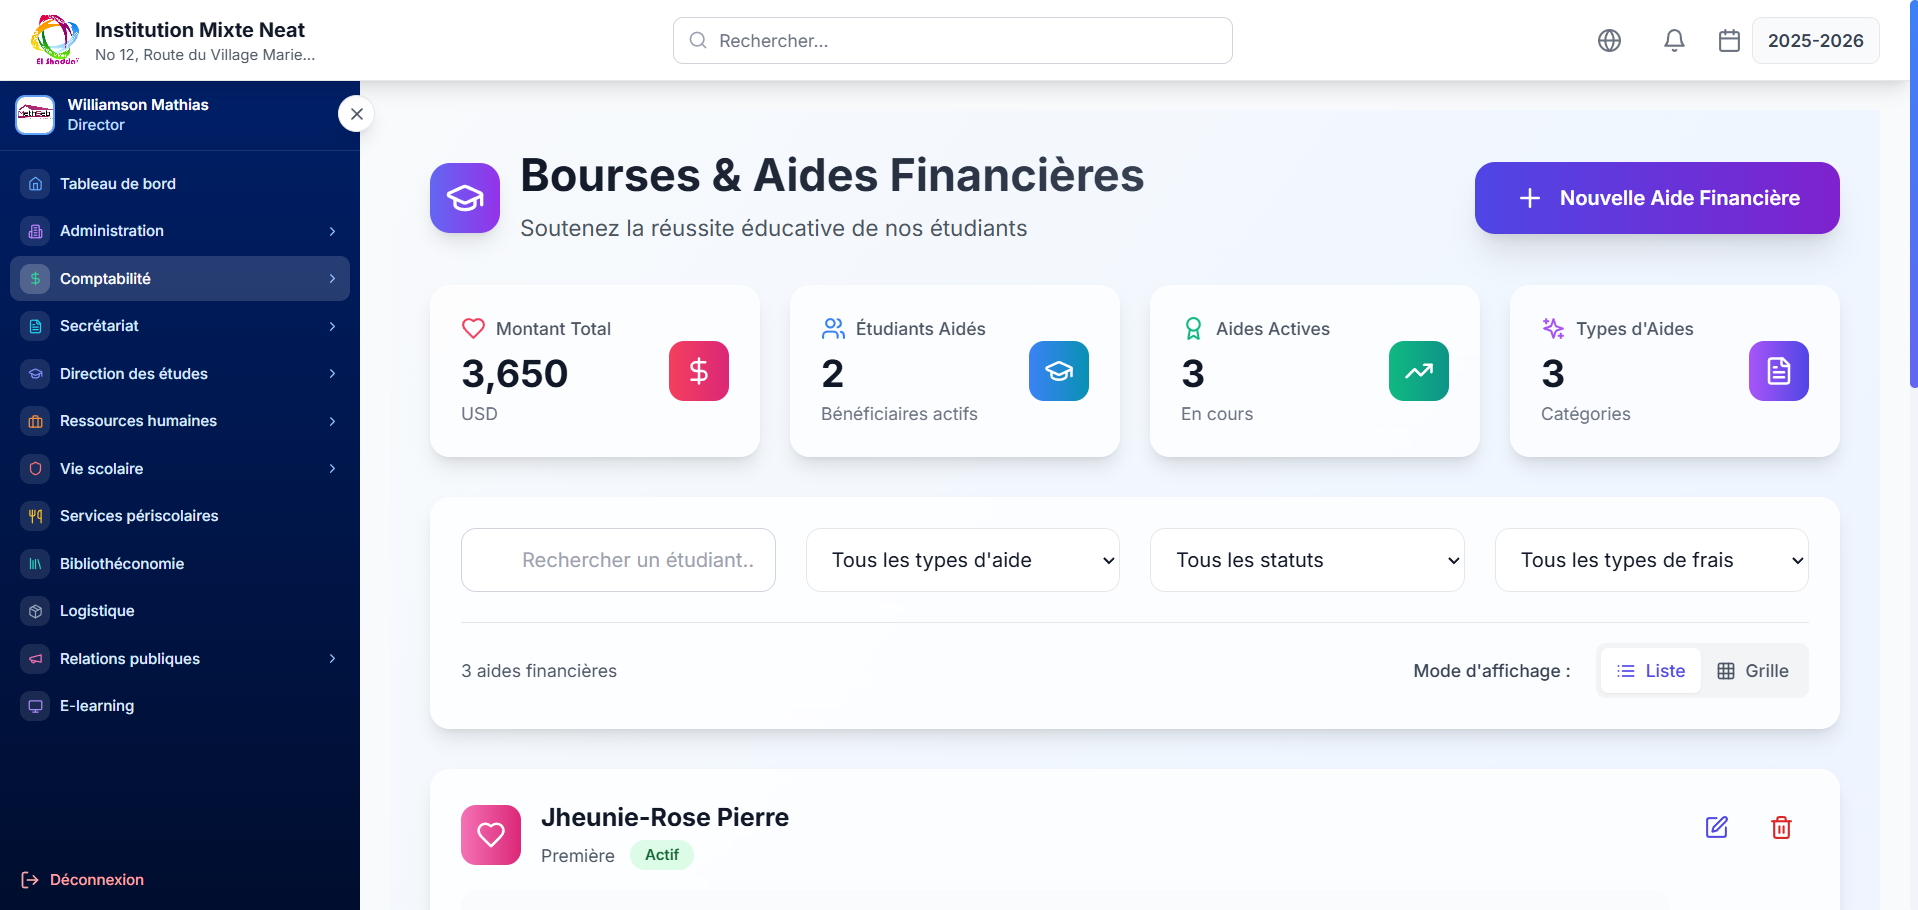Click the globe language icon

pos(1609,41)
